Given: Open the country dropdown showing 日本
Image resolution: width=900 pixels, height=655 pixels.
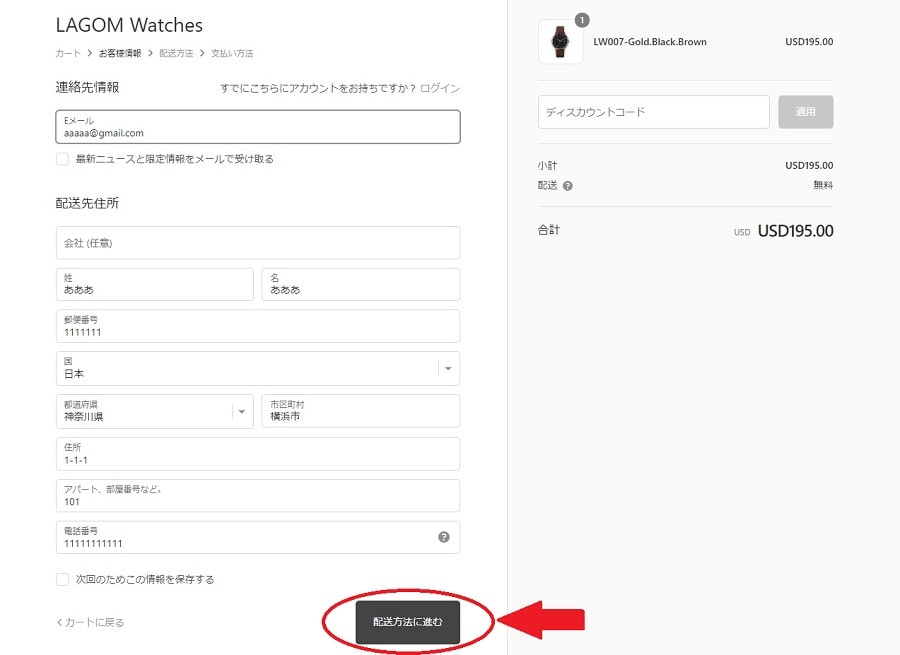Looking at the screenshot, I should click(x=258, y=369).
